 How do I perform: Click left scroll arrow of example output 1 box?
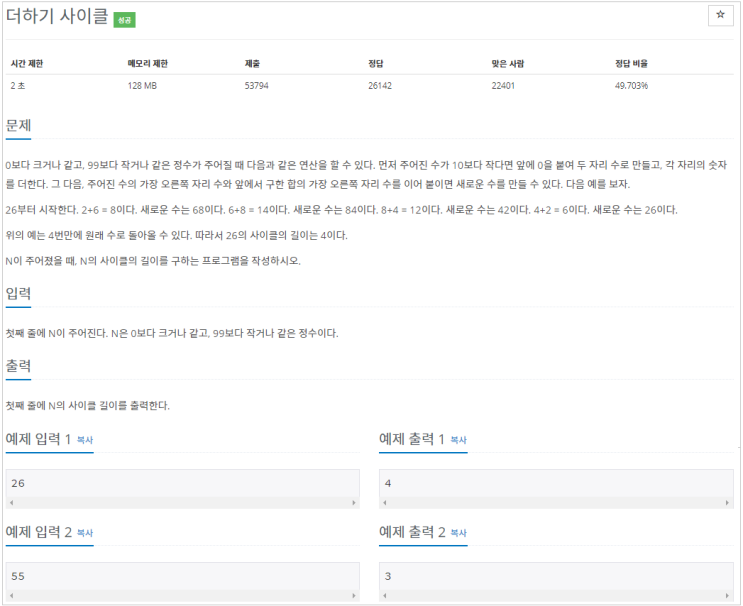(x=385, y=503)
